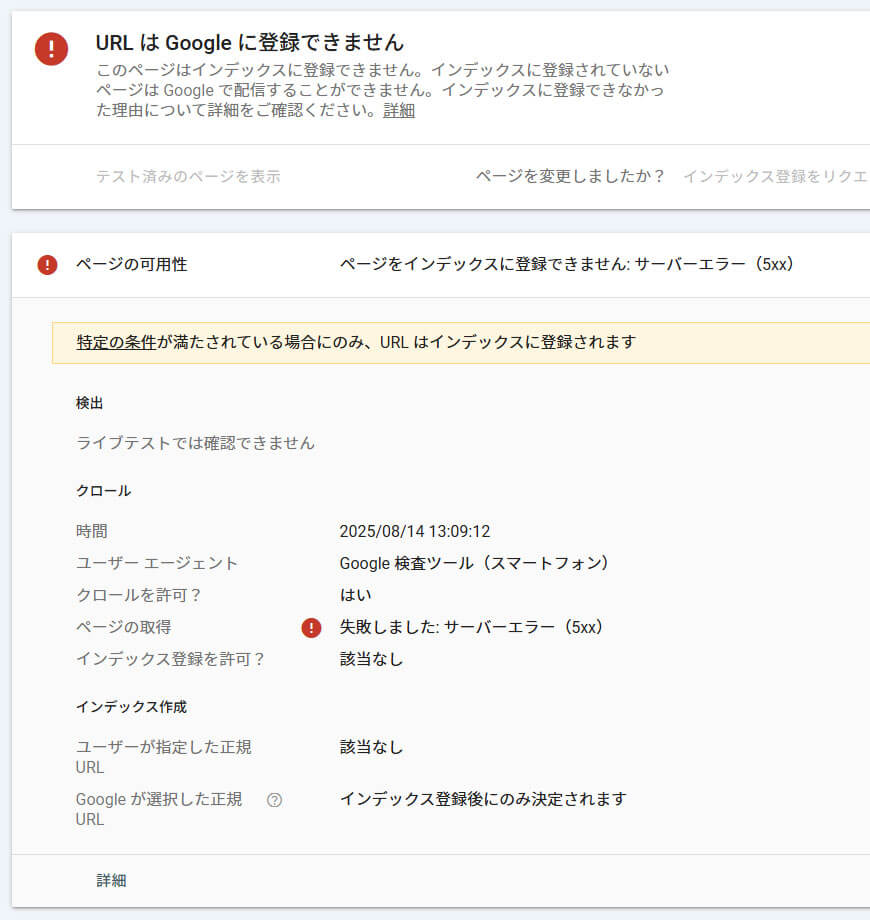Open the 詳細 link in the top description
Image resolution: width=870 pixels, height=920 pixels.
(x=399, y=110)
